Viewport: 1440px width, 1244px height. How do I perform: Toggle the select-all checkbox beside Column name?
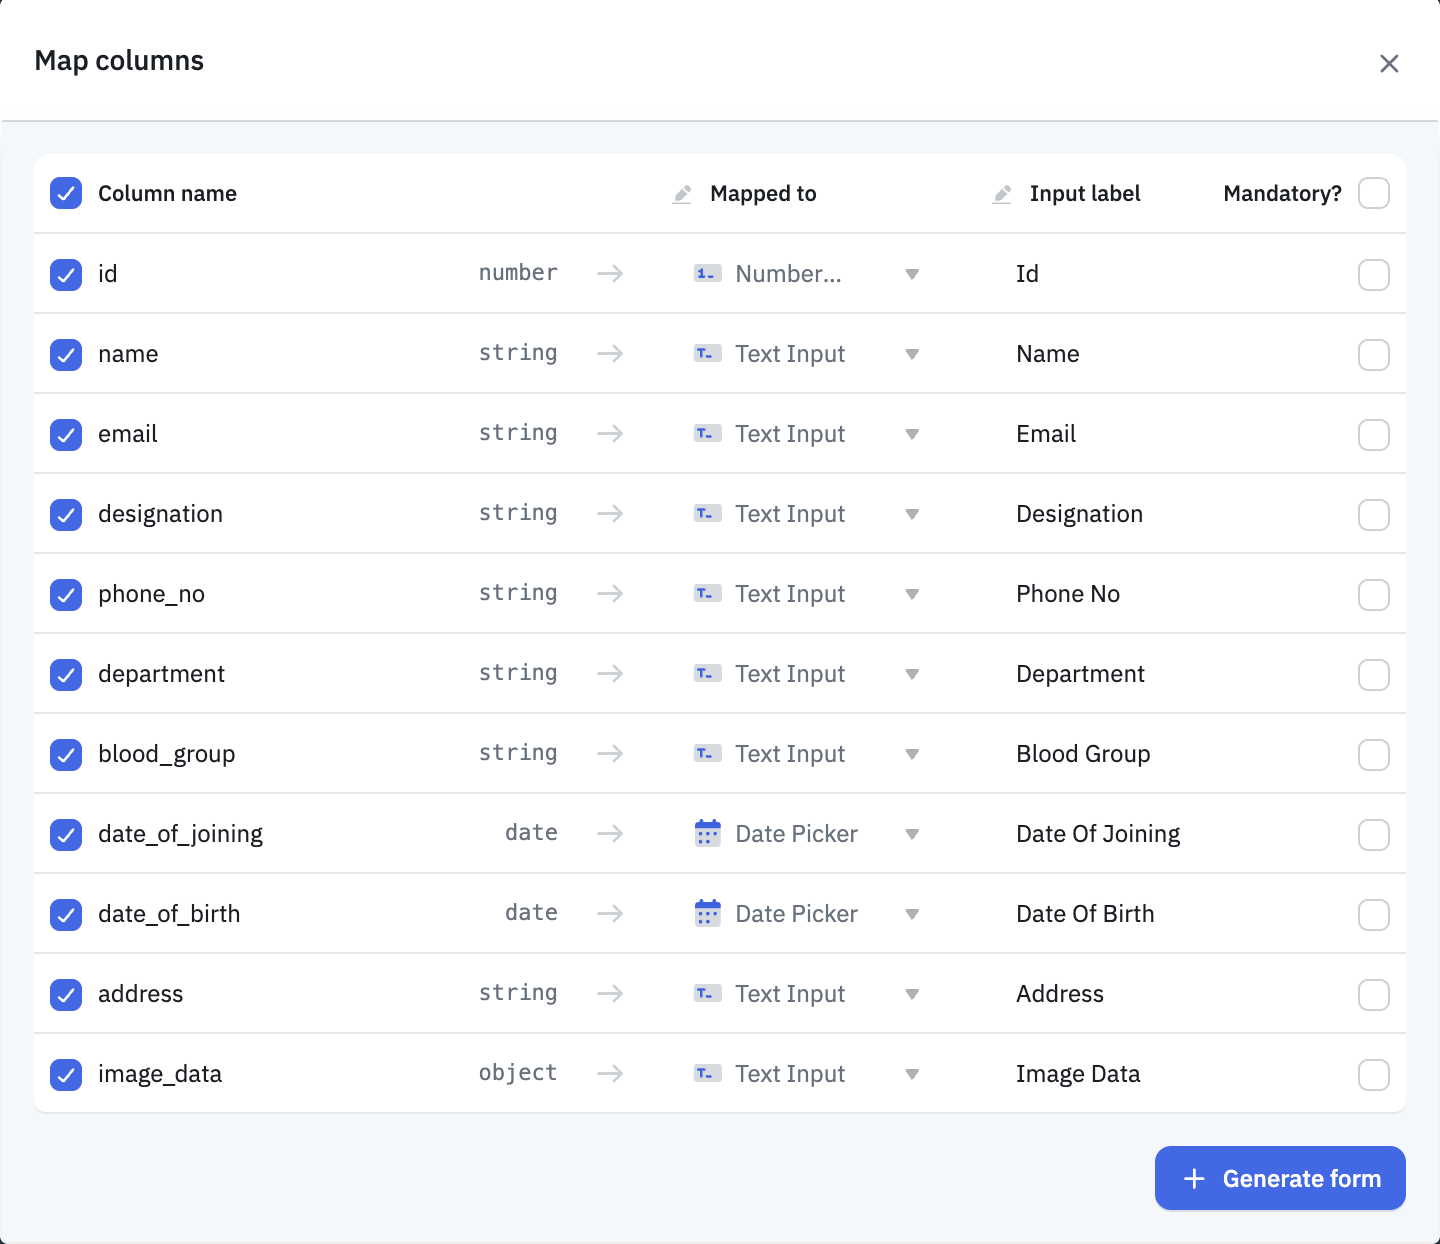click(65, 193)
